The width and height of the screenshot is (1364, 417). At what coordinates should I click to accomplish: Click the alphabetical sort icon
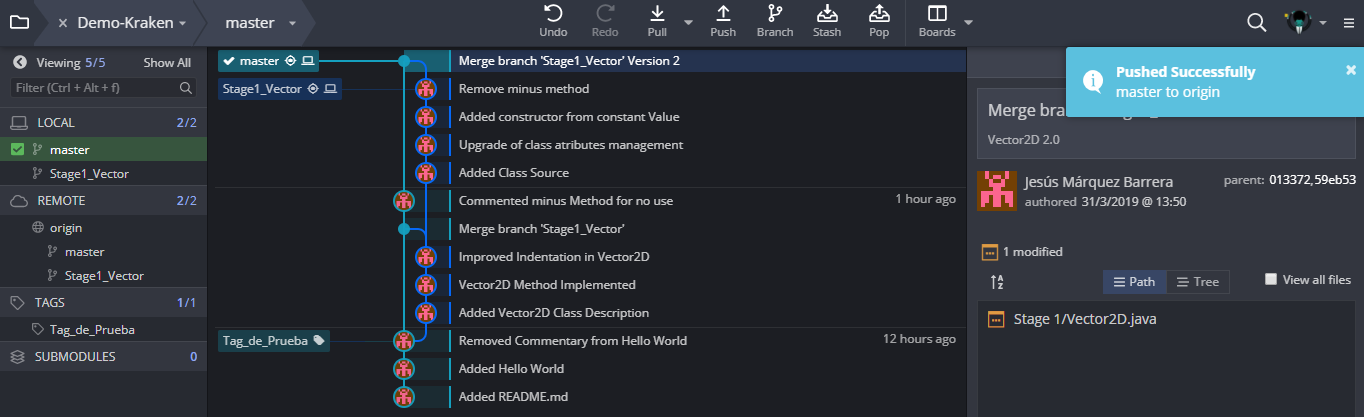coord(997,282)
